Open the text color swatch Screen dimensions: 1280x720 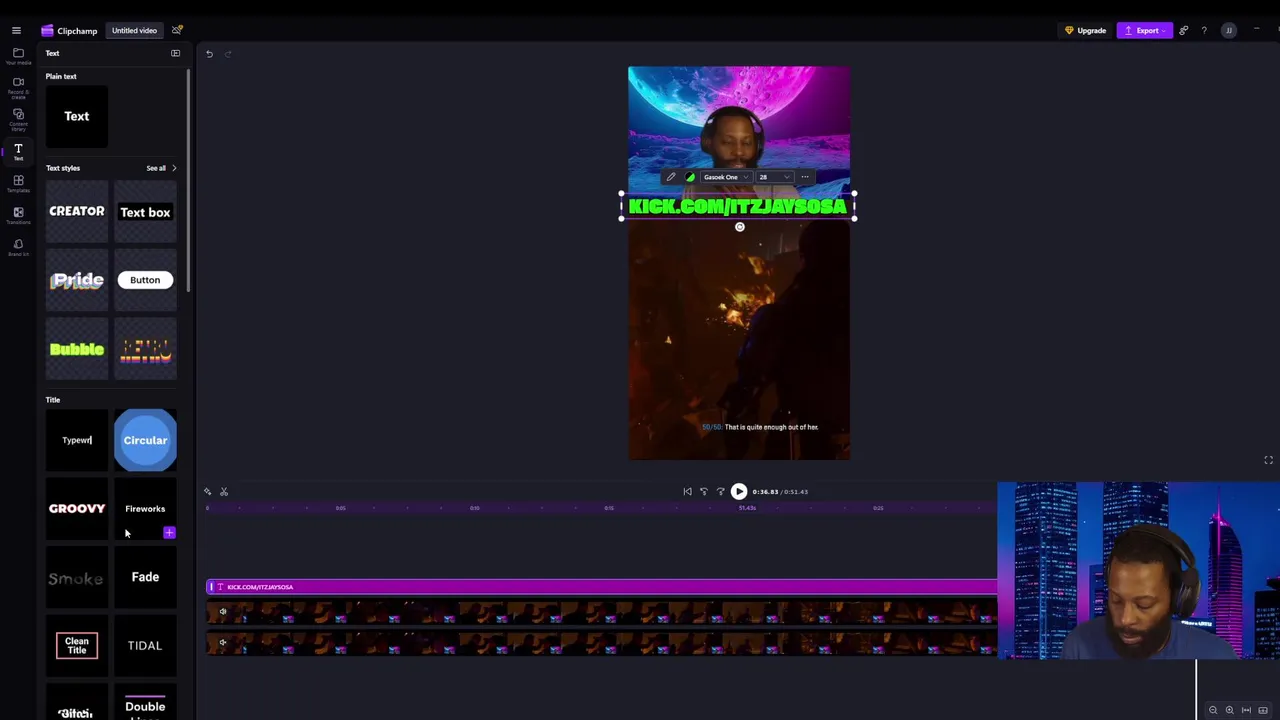690,177
